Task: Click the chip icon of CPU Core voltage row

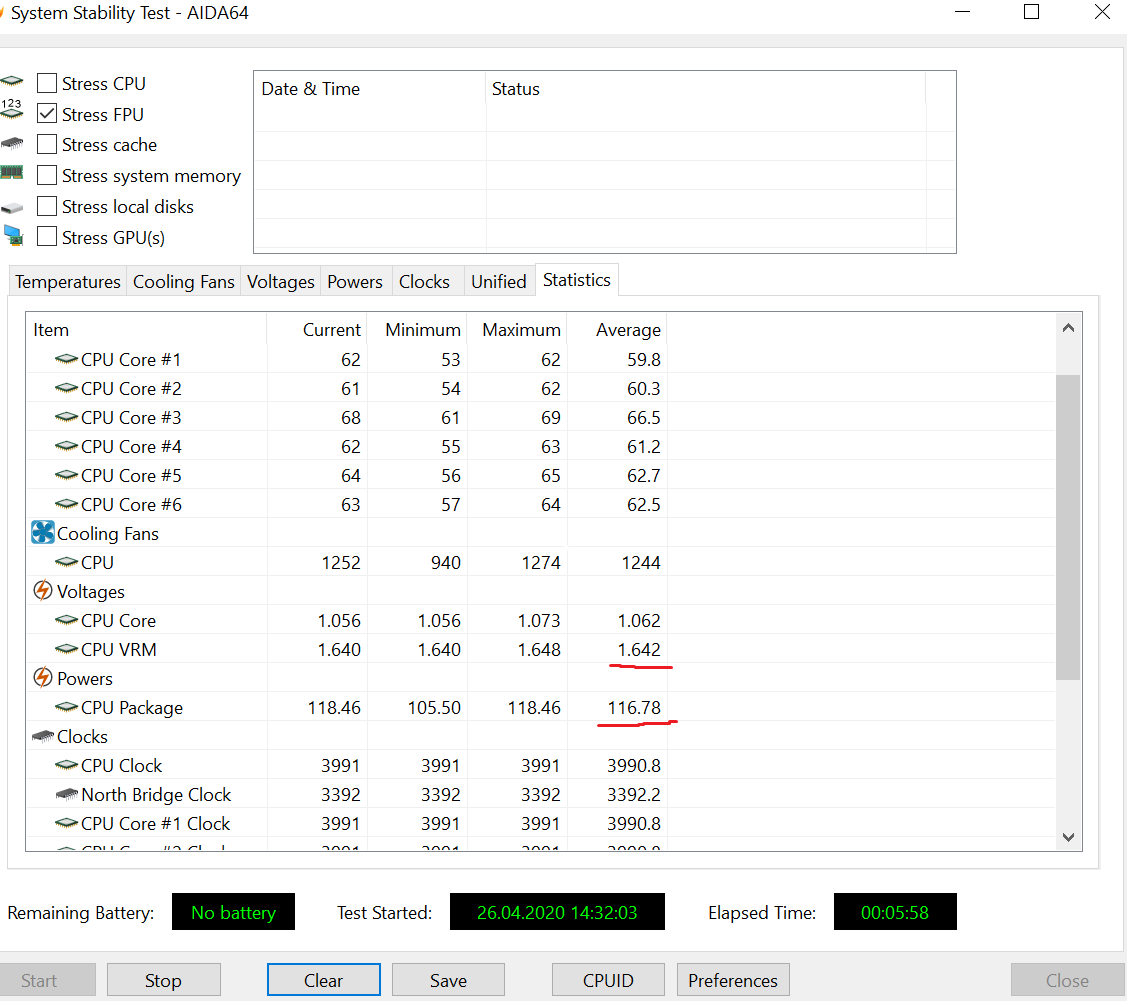Action: tap(66, 619)
